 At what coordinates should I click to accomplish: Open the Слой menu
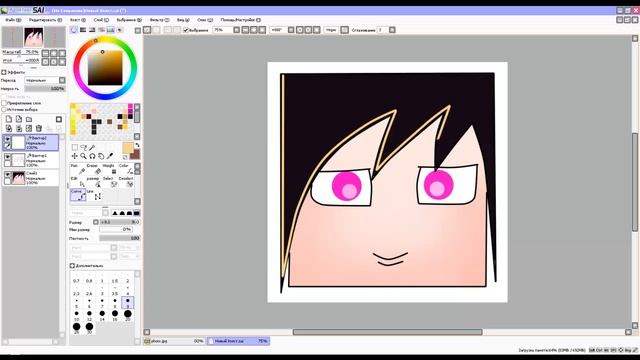[101, 20]
